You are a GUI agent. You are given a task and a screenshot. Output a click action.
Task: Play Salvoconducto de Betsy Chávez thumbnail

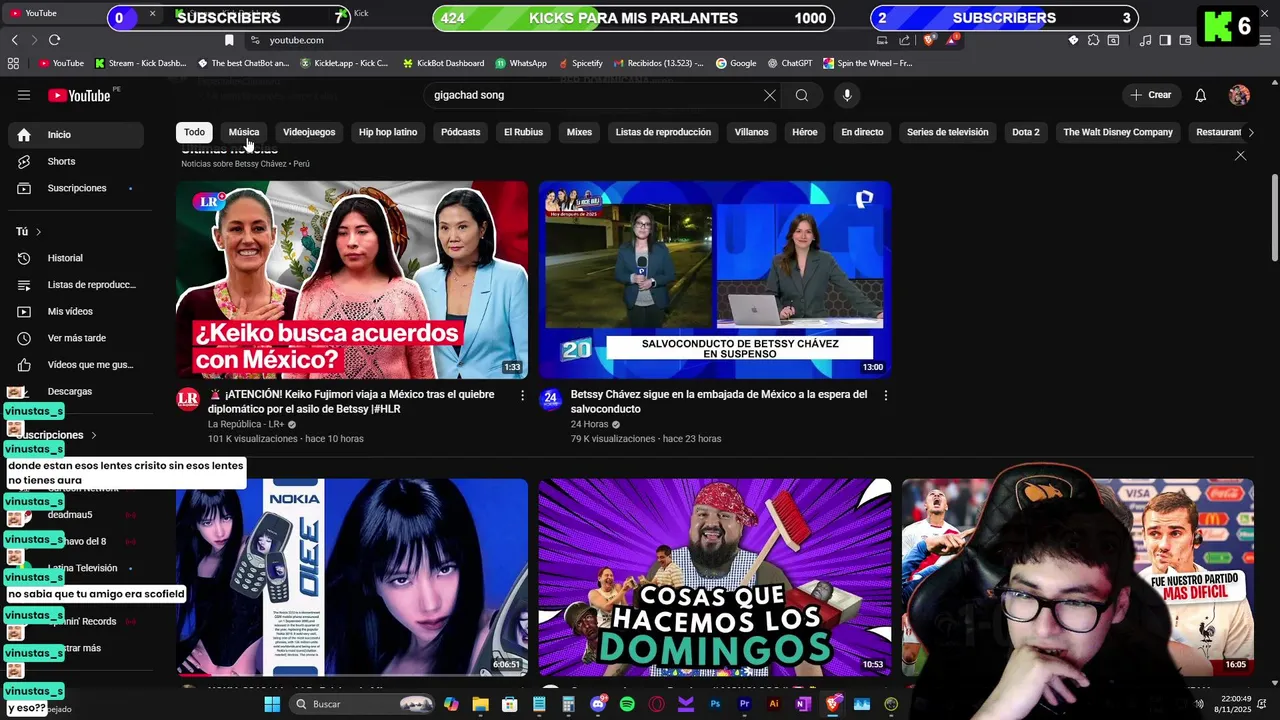[x=715, y=280]
